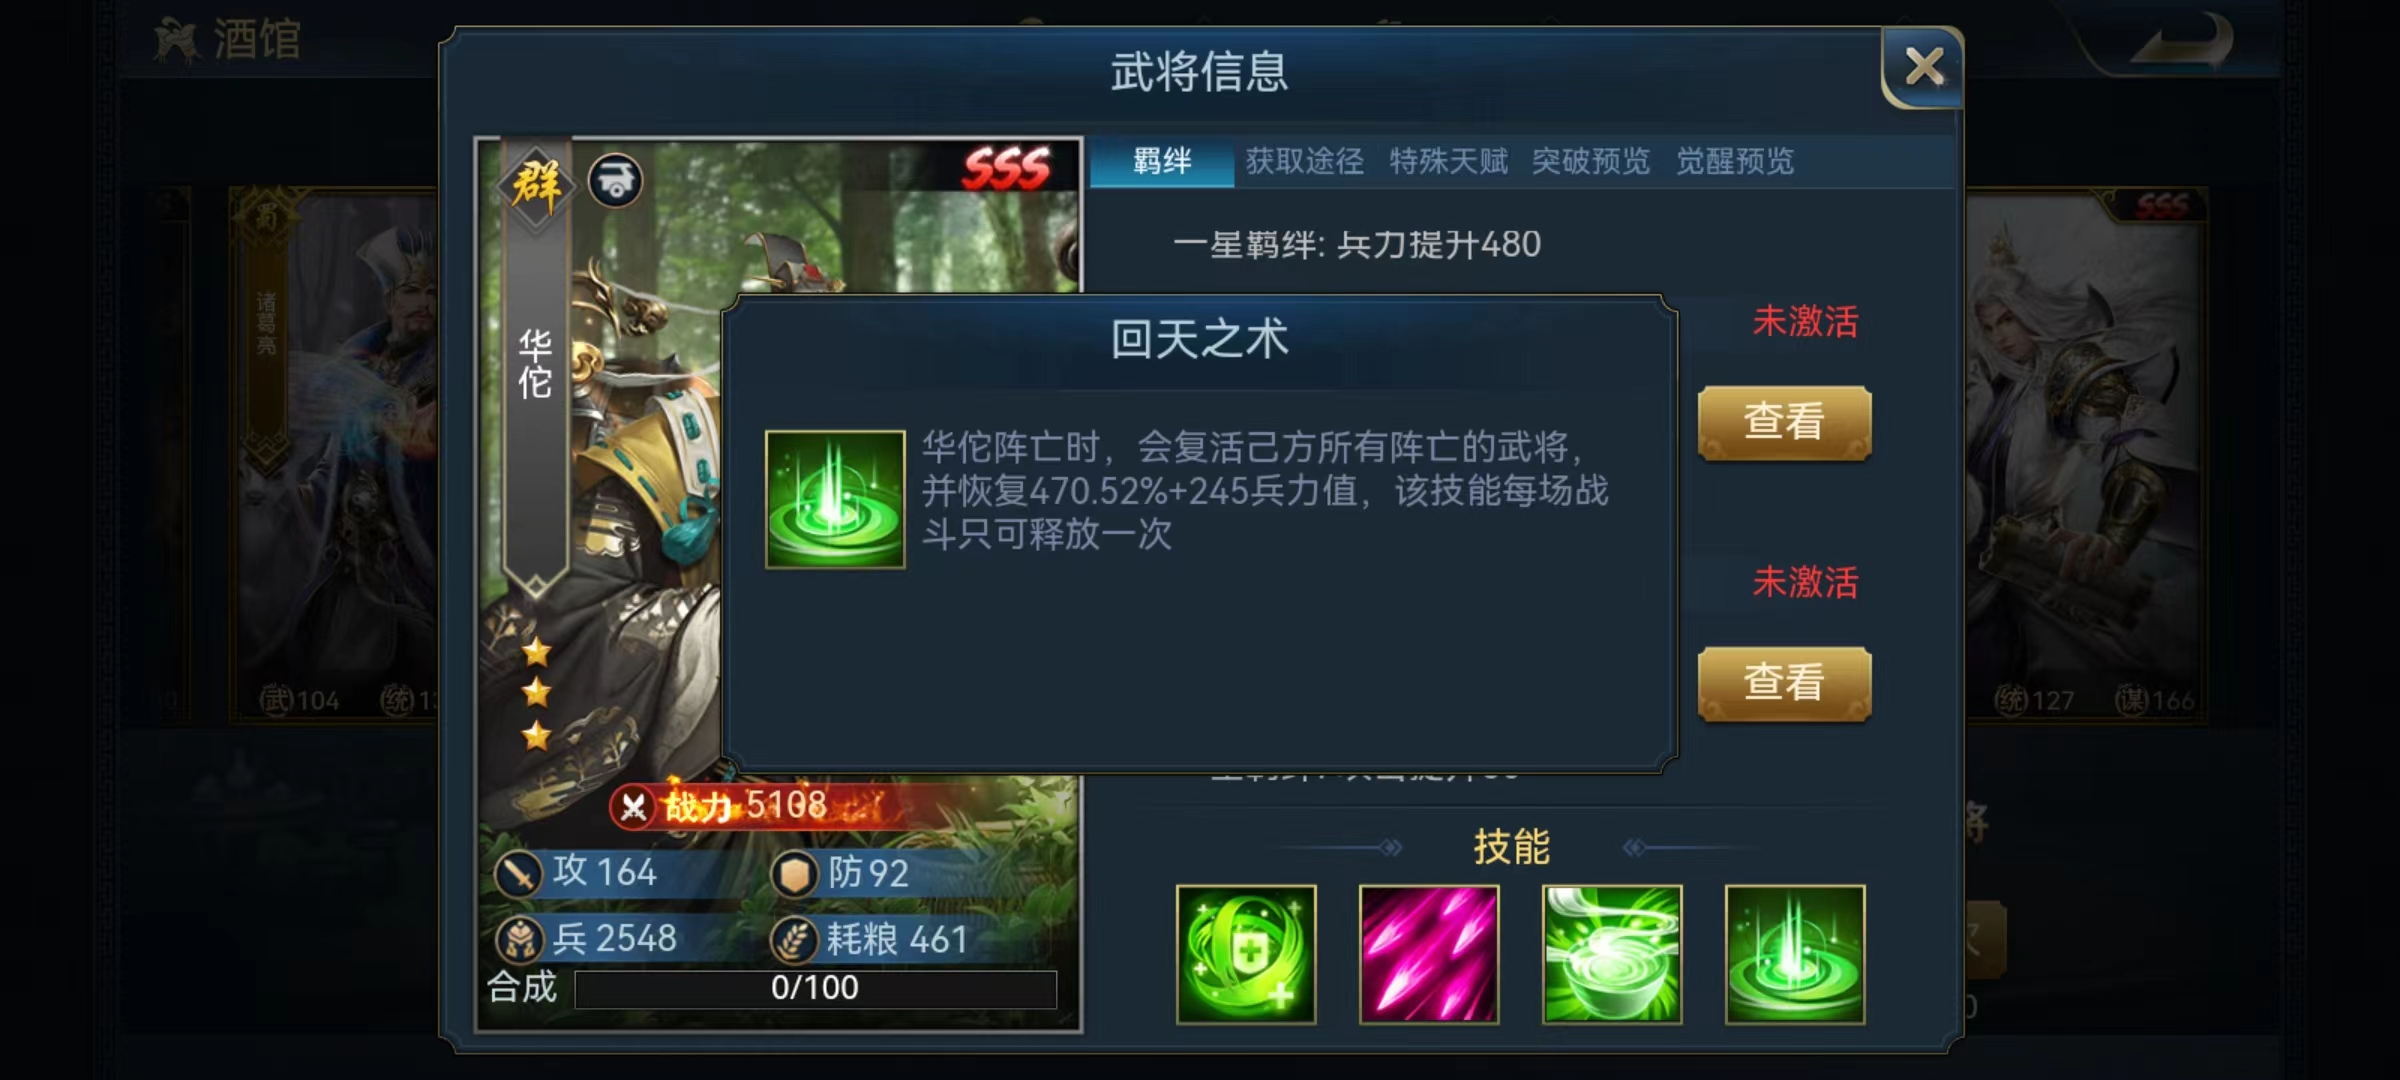The height and width of the screenshot is (1080, 2400).
Task: Click the 回天之术 skill icon in the popup
Action: tap(835, 499)
